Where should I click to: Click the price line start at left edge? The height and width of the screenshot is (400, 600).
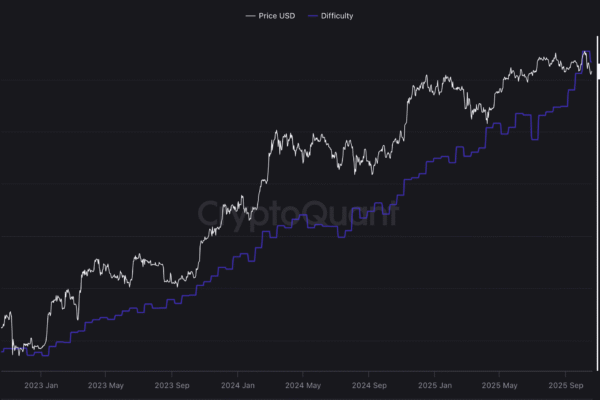[x=2, y=325]
